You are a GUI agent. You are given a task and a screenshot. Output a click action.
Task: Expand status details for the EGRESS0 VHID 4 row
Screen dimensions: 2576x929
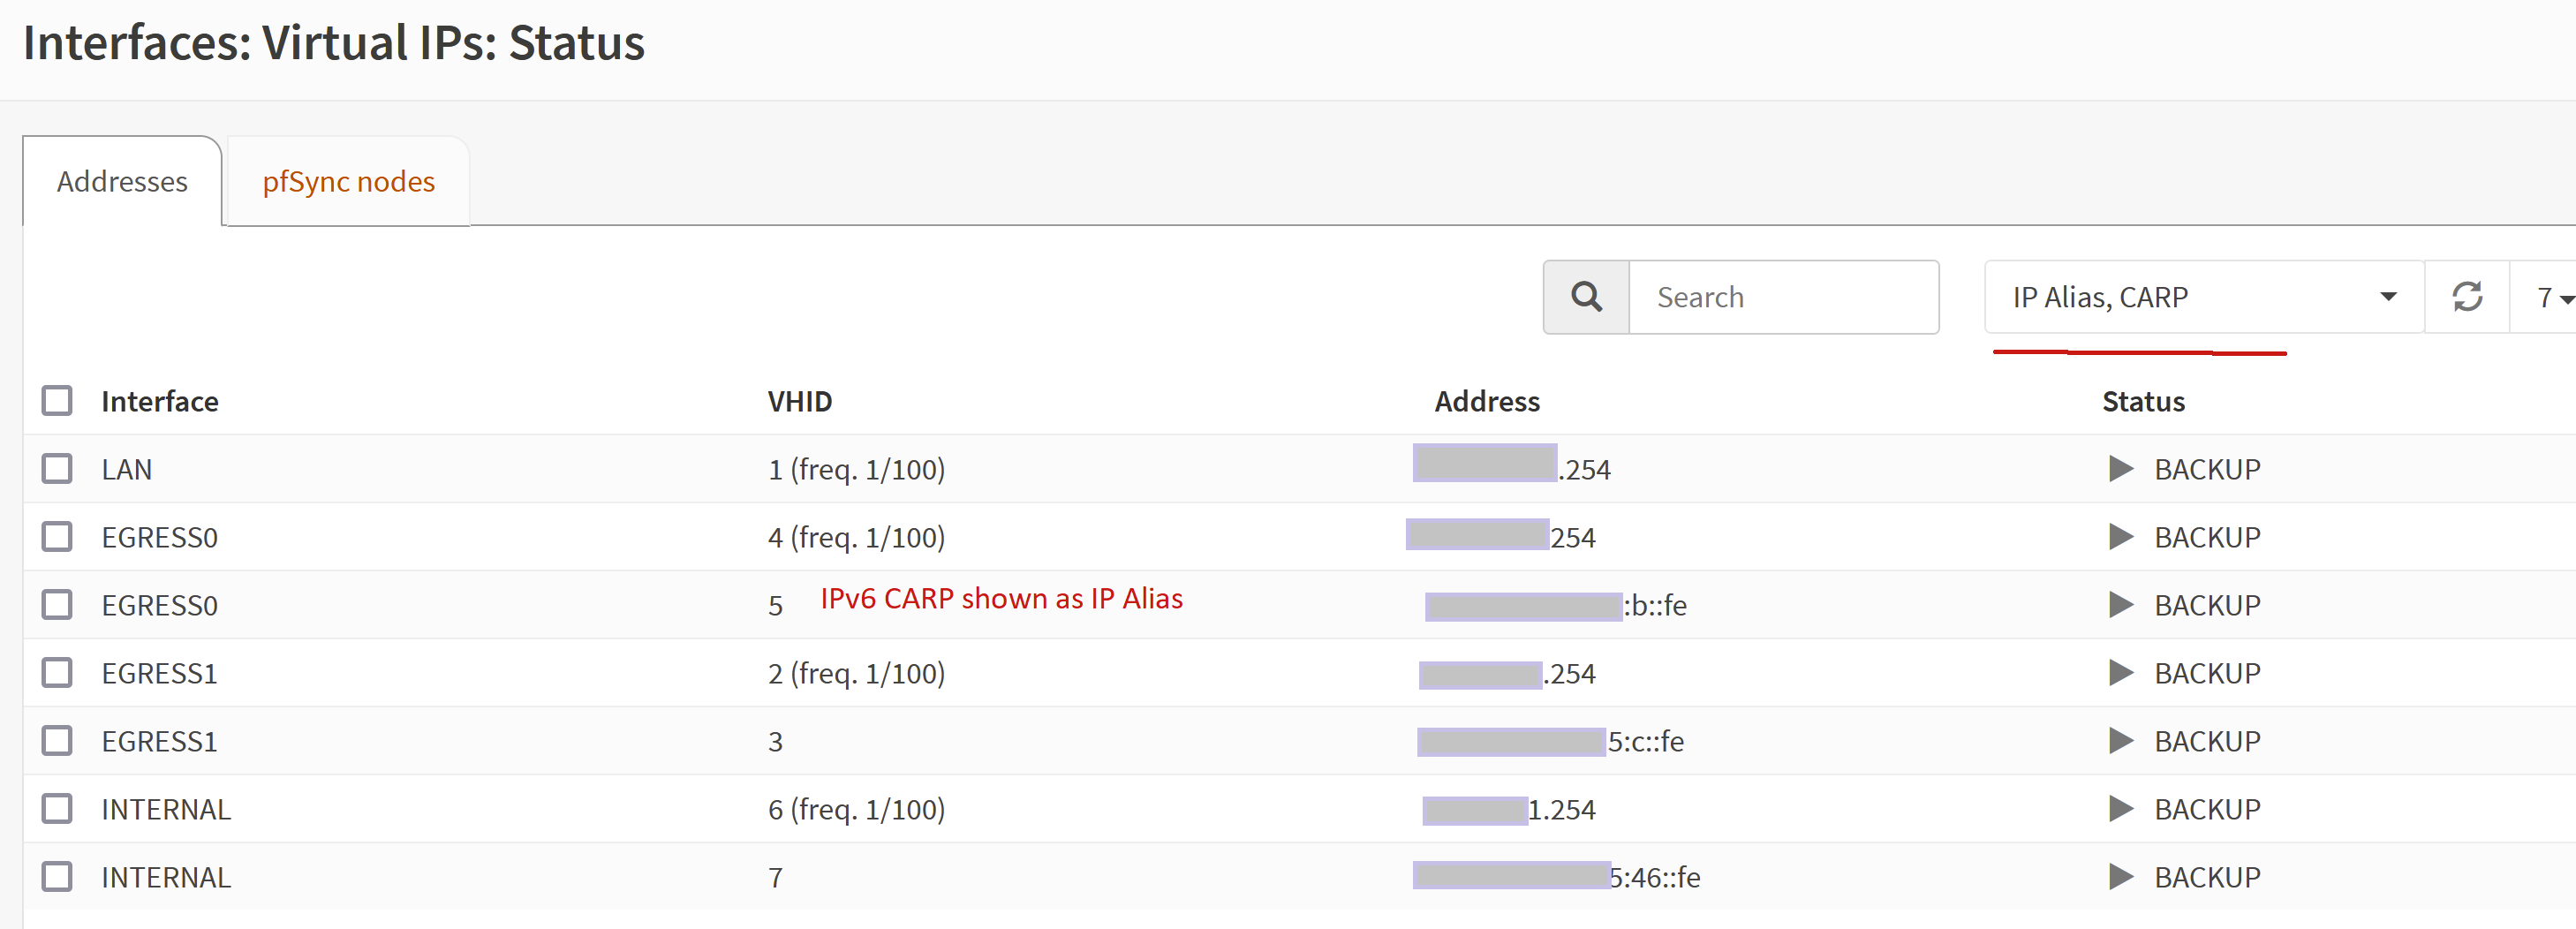pyautogui.click(x=2121, y=536)
